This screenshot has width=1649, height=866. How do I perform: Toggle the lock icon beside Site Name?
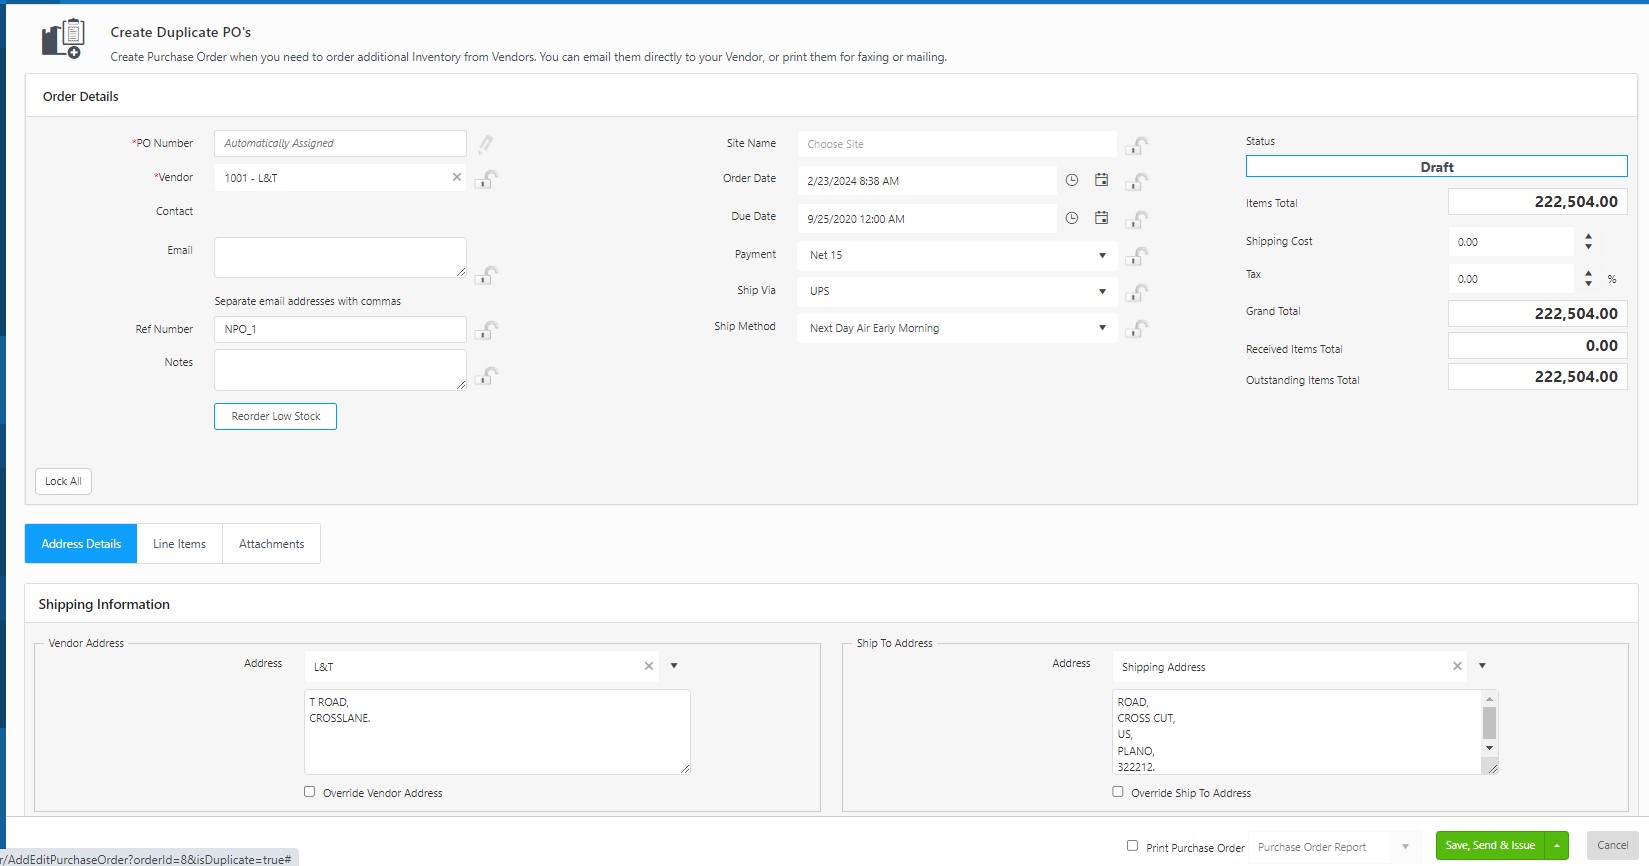(x=1137, y=146)
